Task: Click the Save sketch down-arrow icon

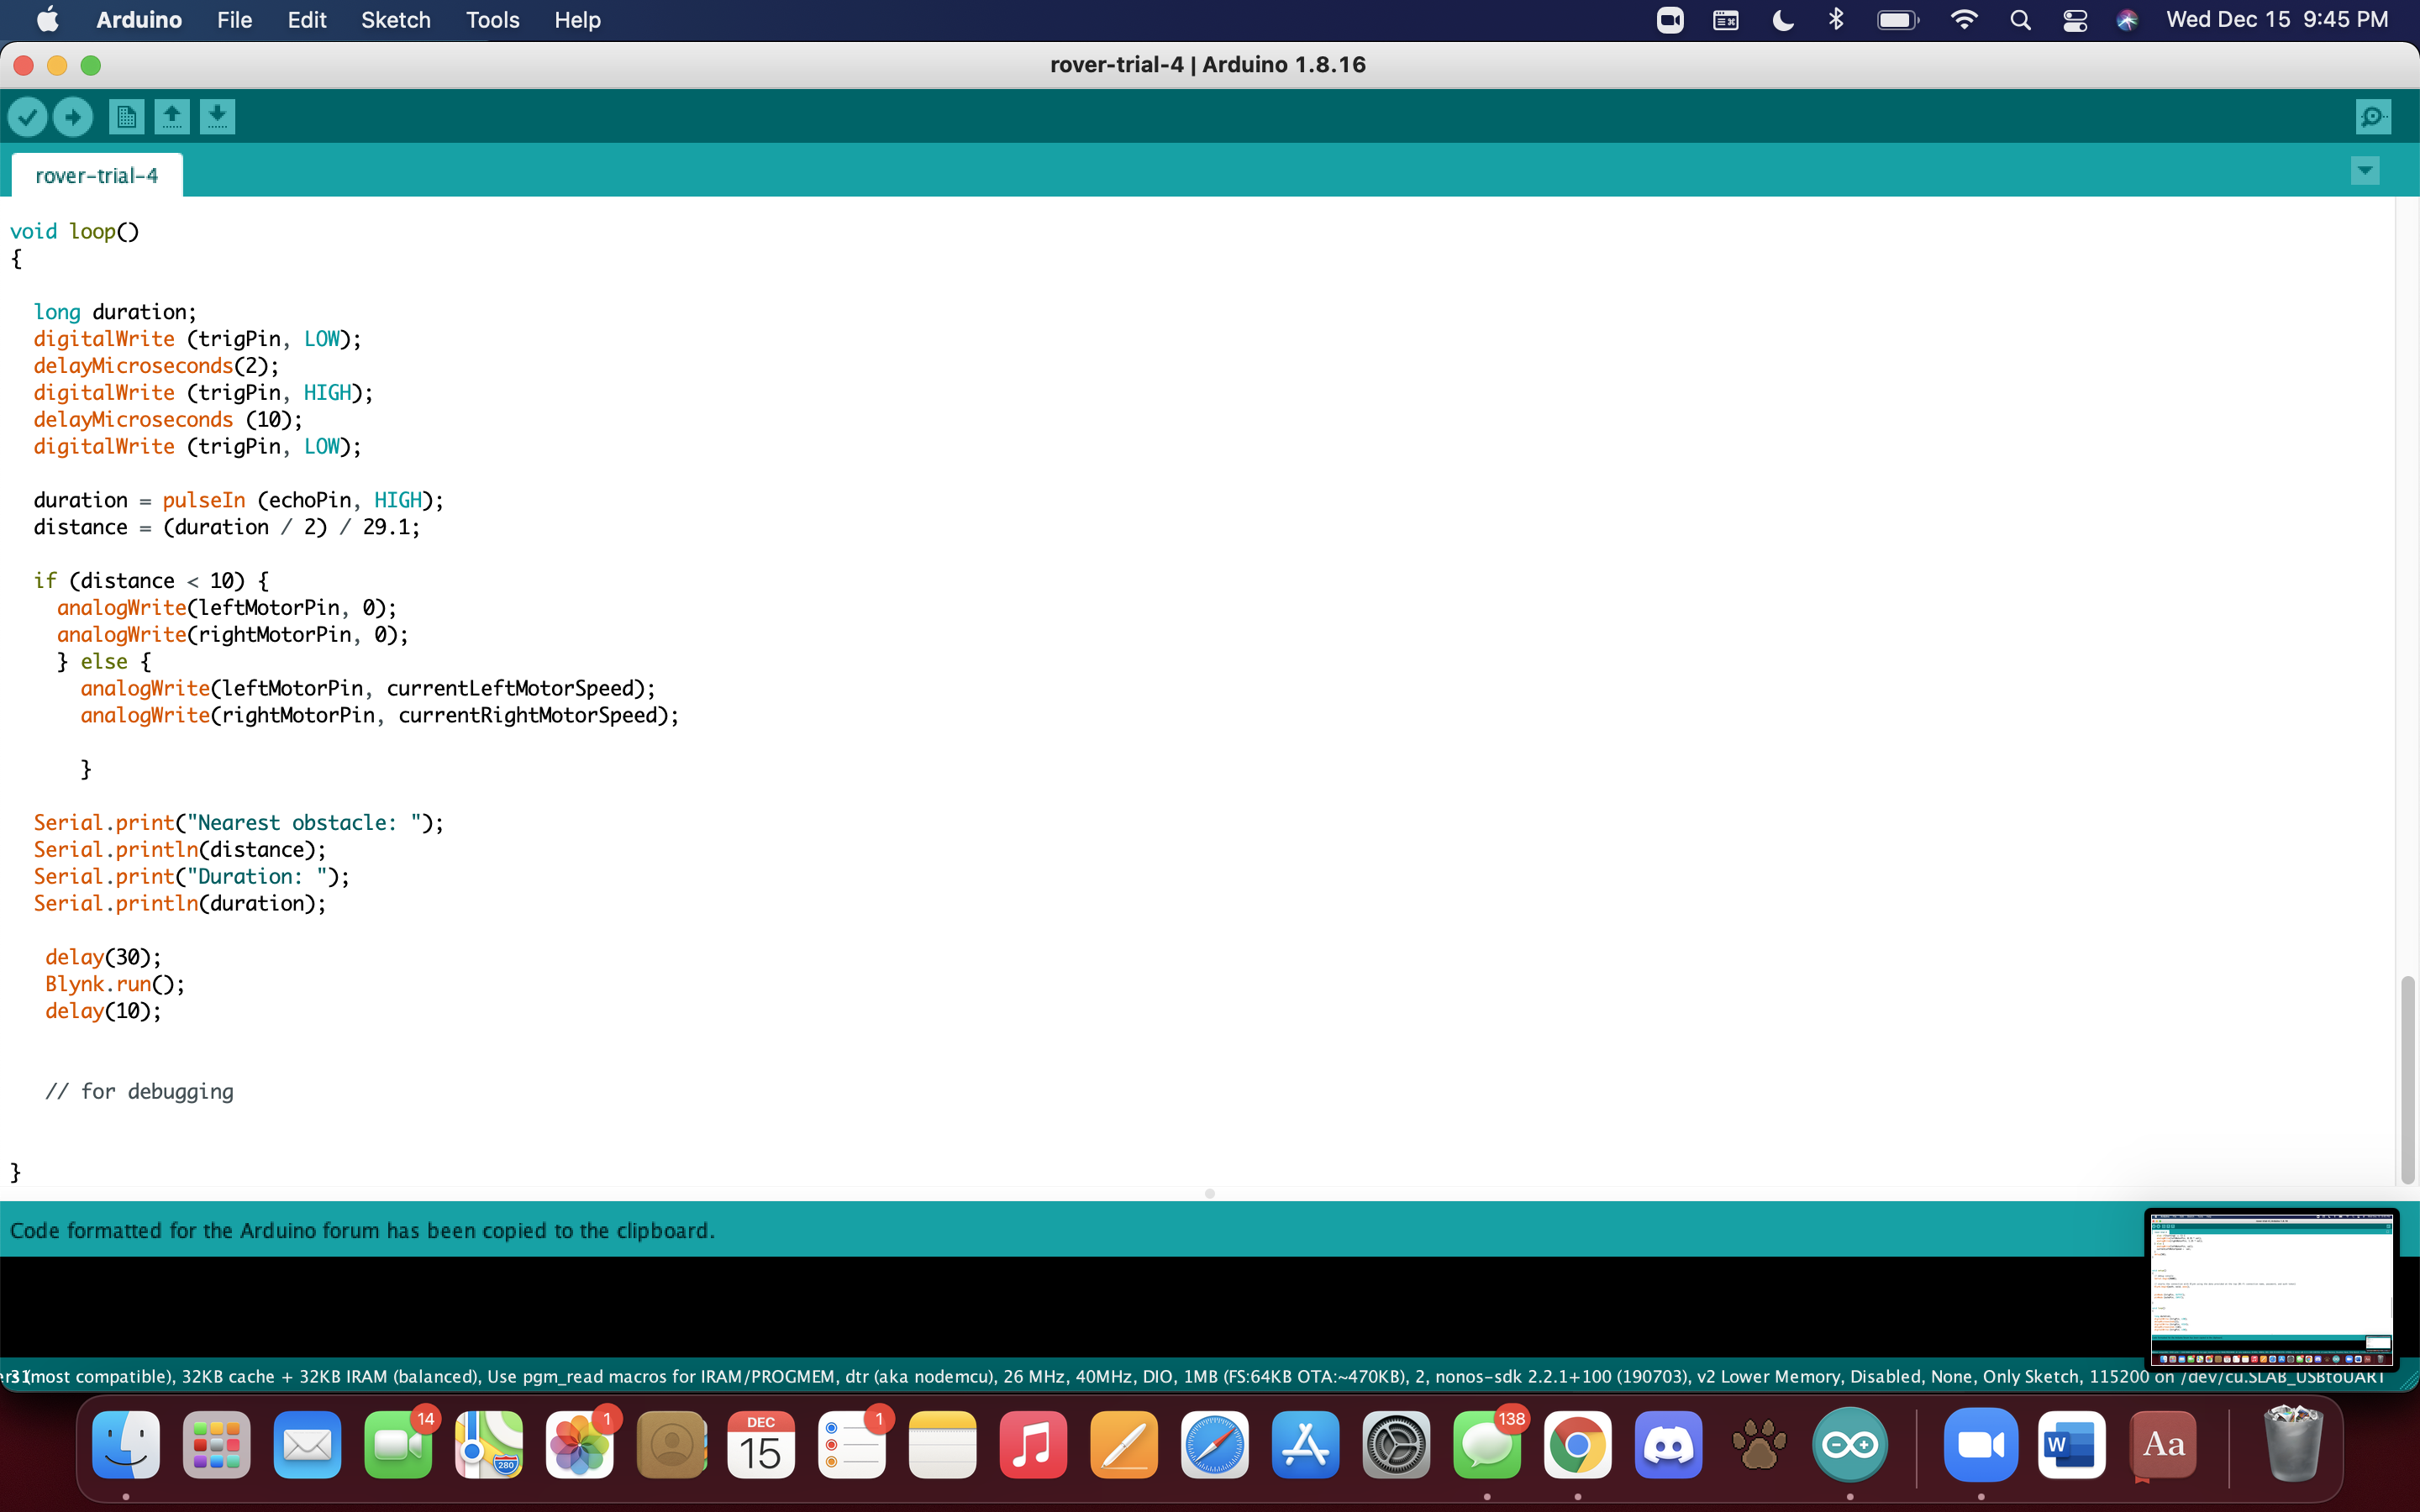Action: pos(217,117)
